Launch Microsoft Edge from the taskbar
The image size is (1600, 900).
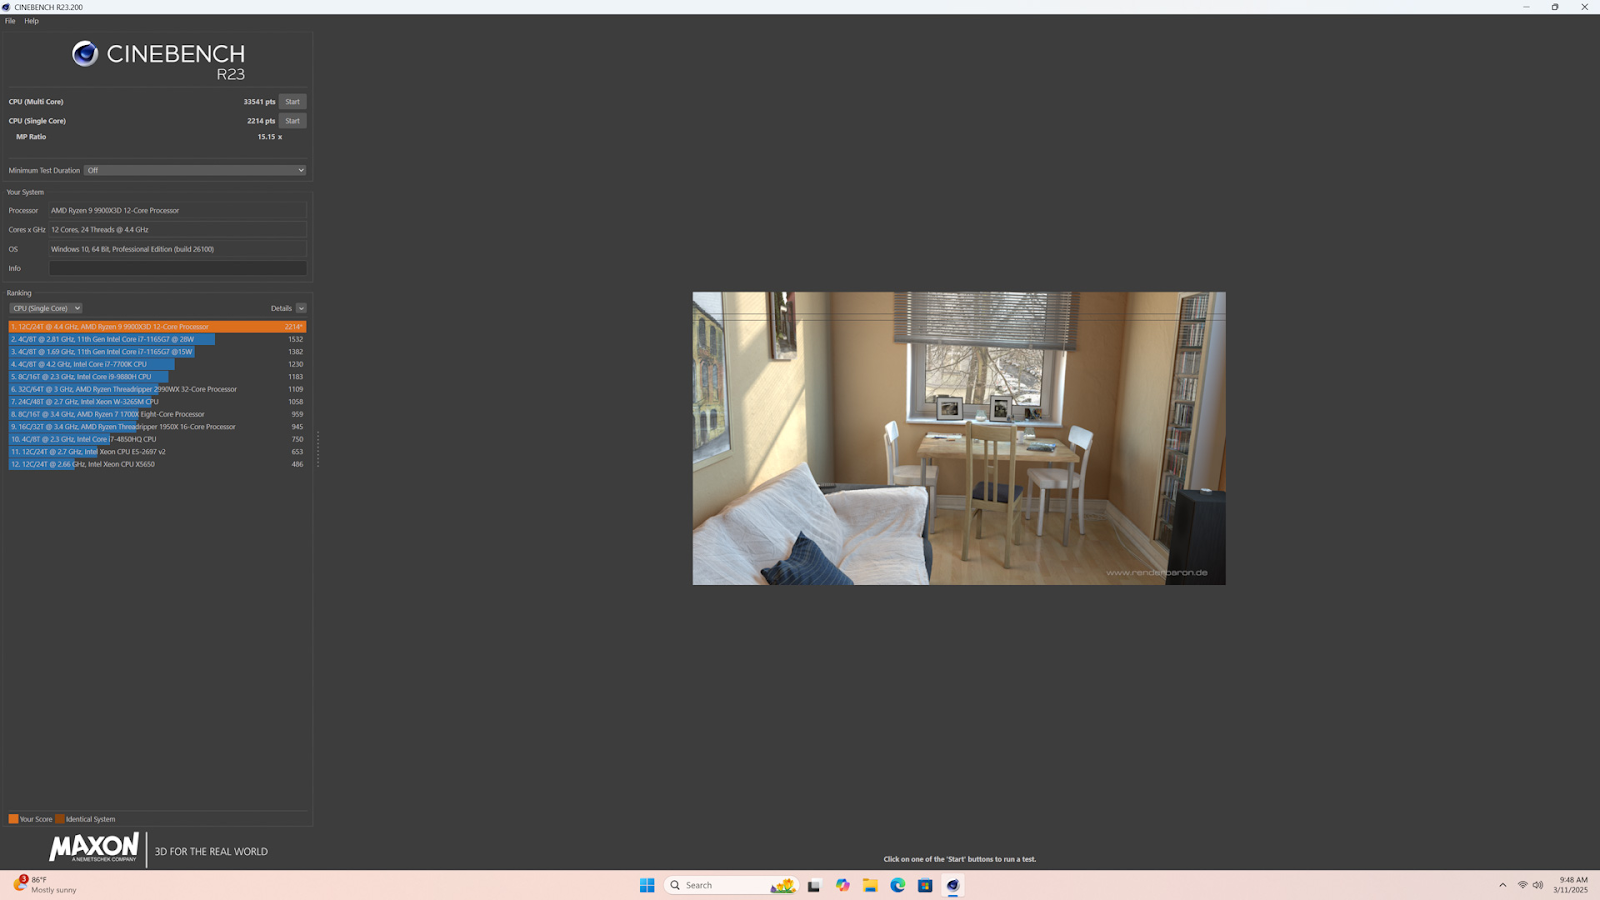[x=898, y=885]
